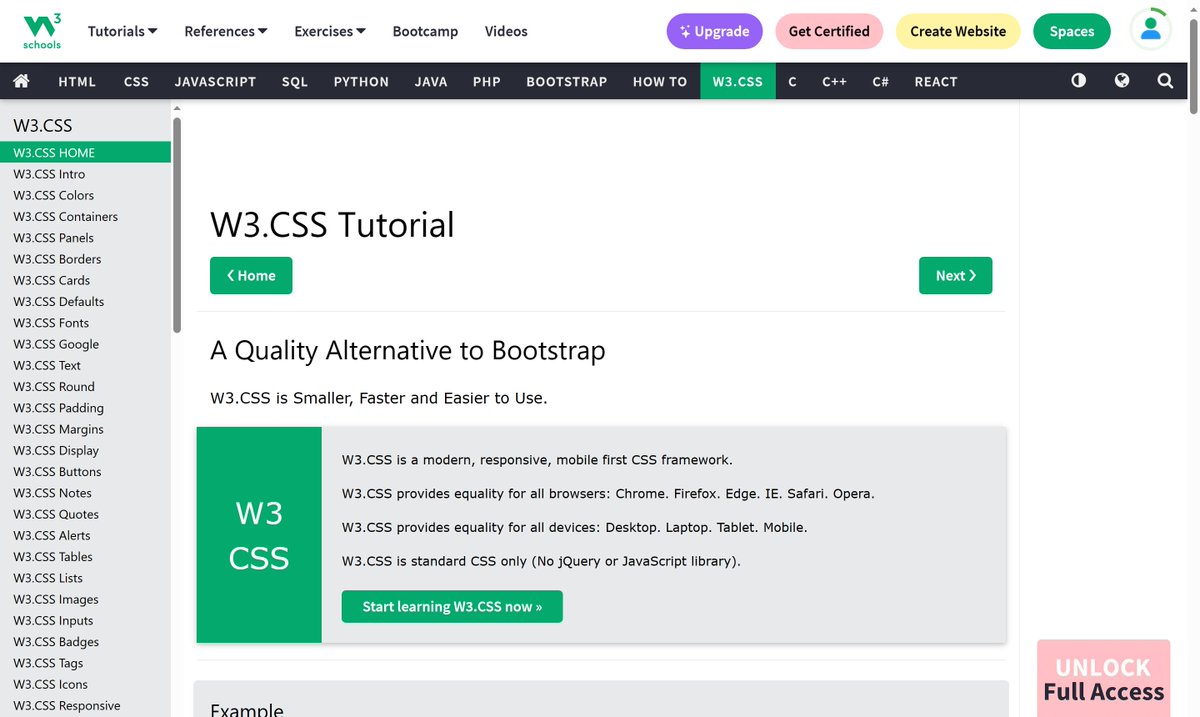Open W3.CSS Panels in sidebar

(85, 238)
